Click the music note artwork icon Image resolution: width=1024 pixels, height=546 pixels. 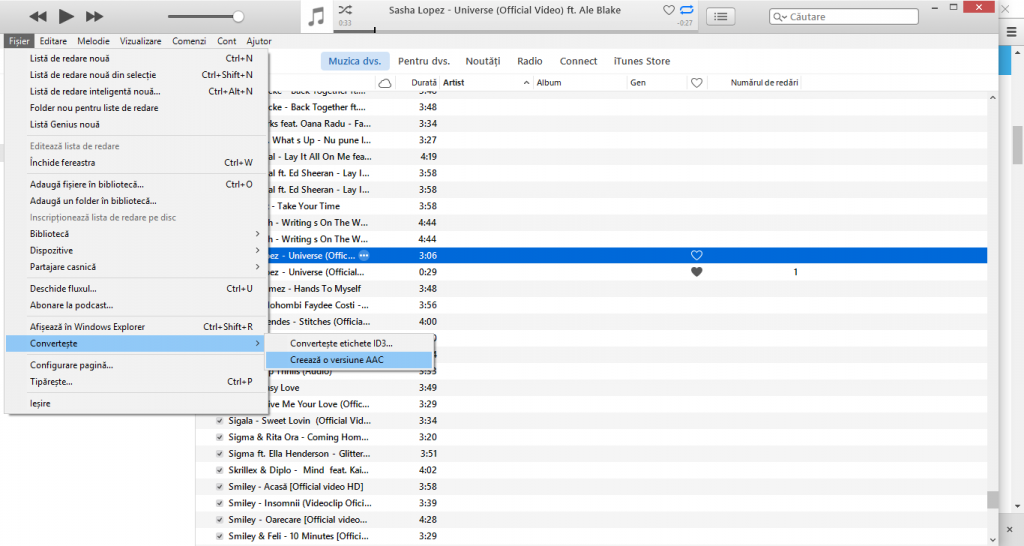(x=317, y=16)
